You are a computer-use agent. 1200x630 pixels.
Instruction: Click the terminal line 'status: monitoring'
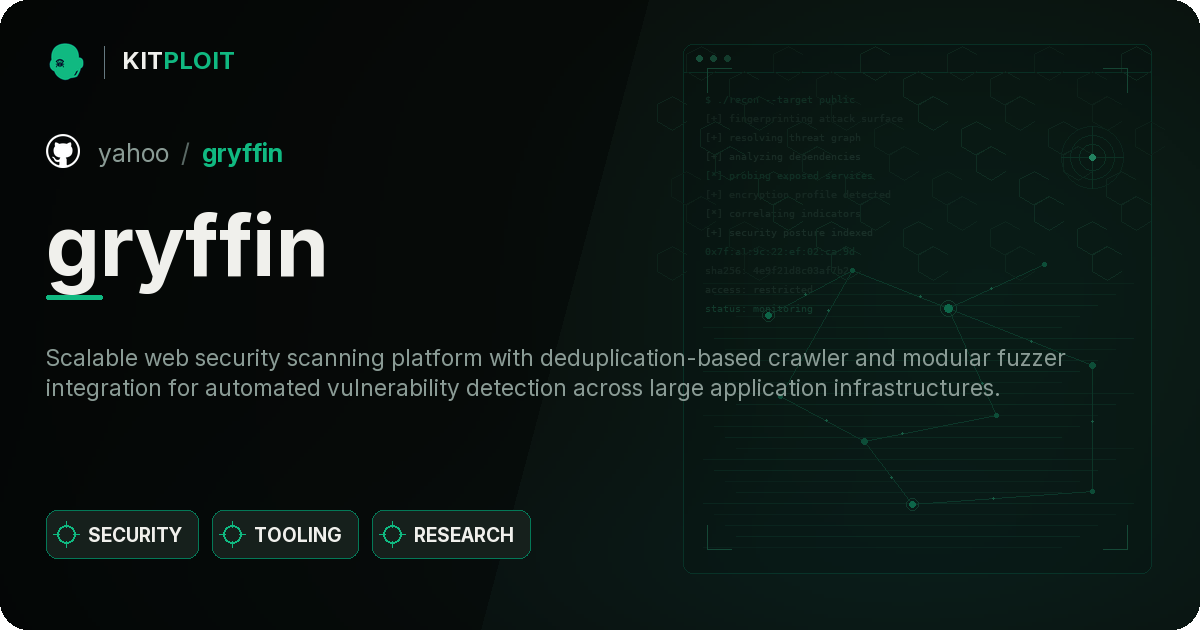(759, 309)
